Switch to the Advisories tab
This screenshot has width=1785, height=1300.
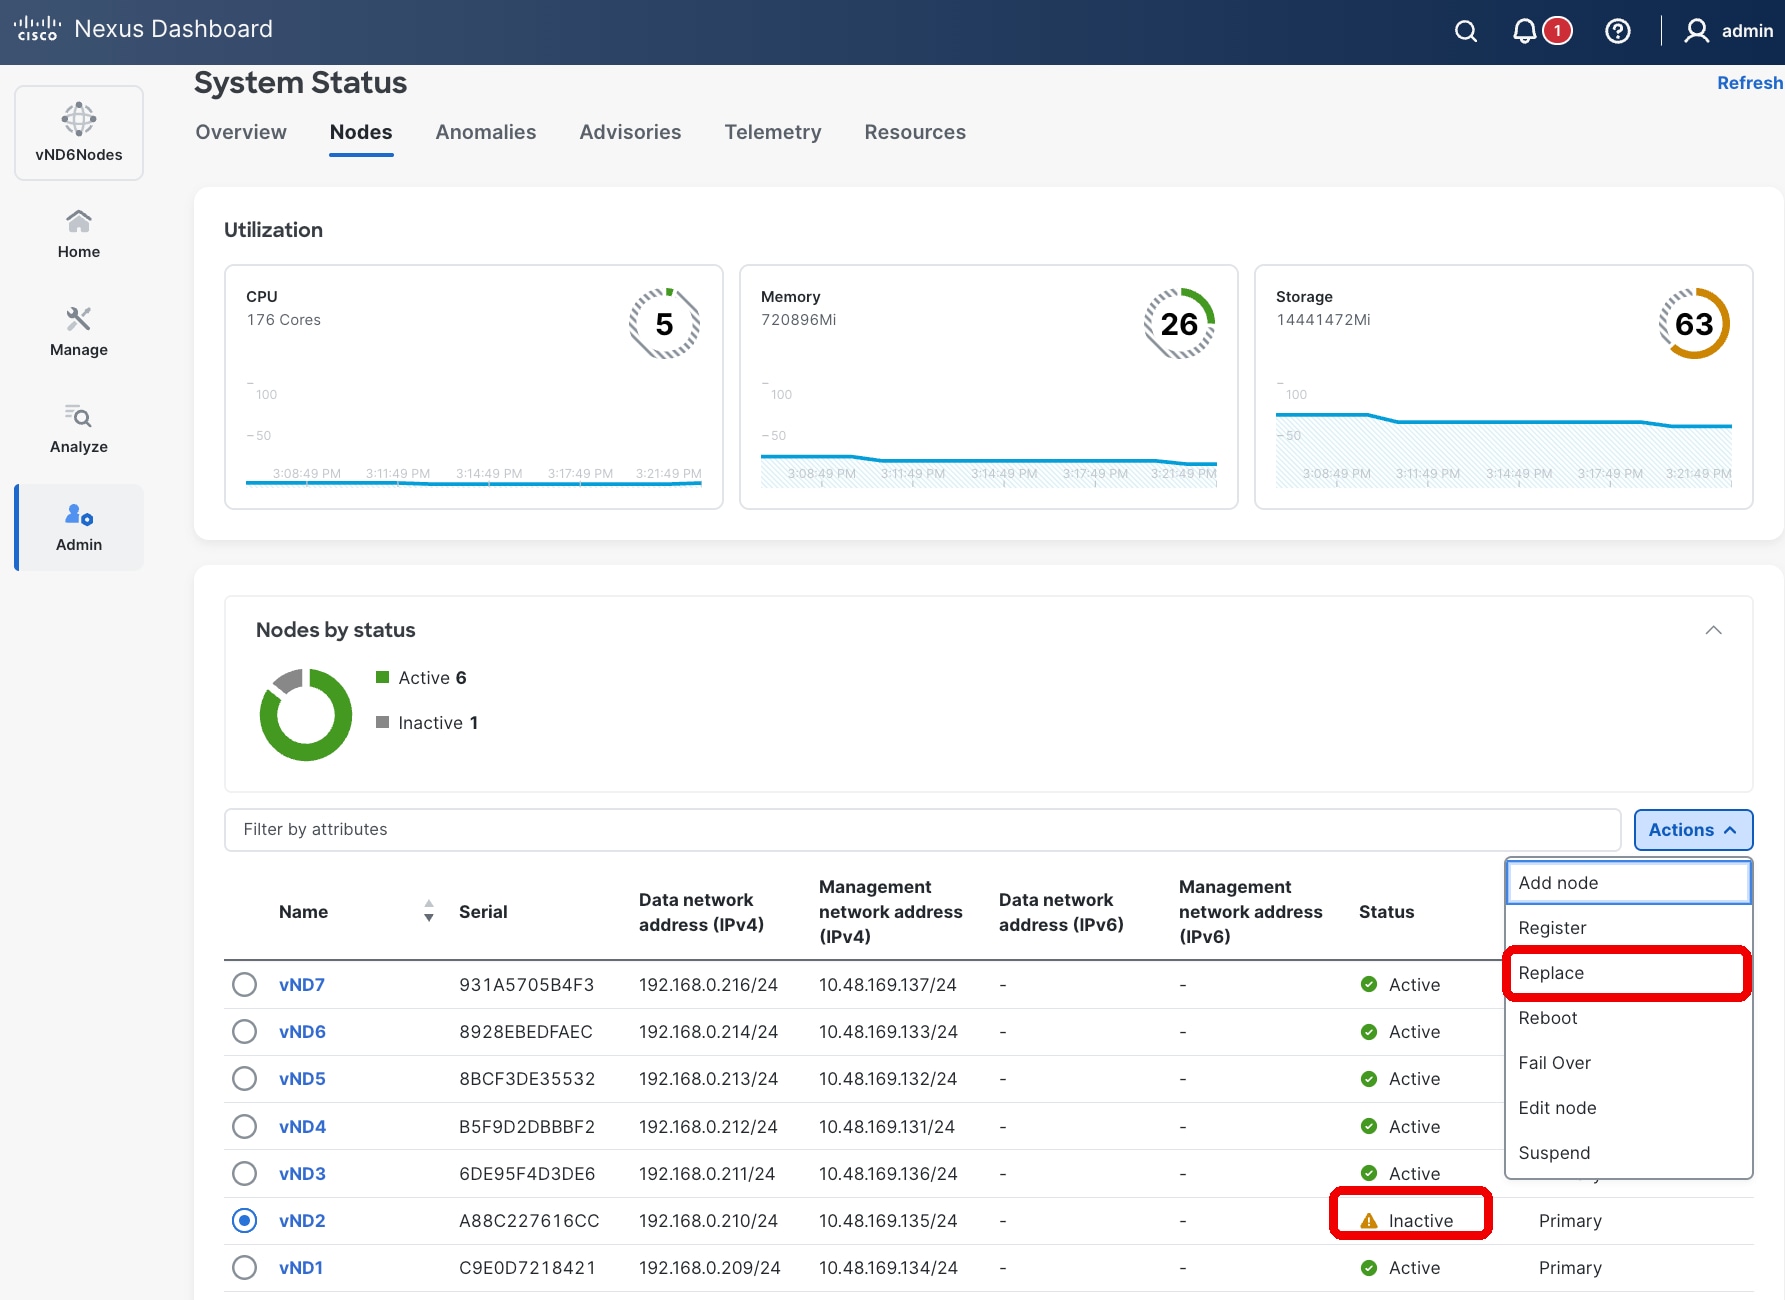point(630,132)
